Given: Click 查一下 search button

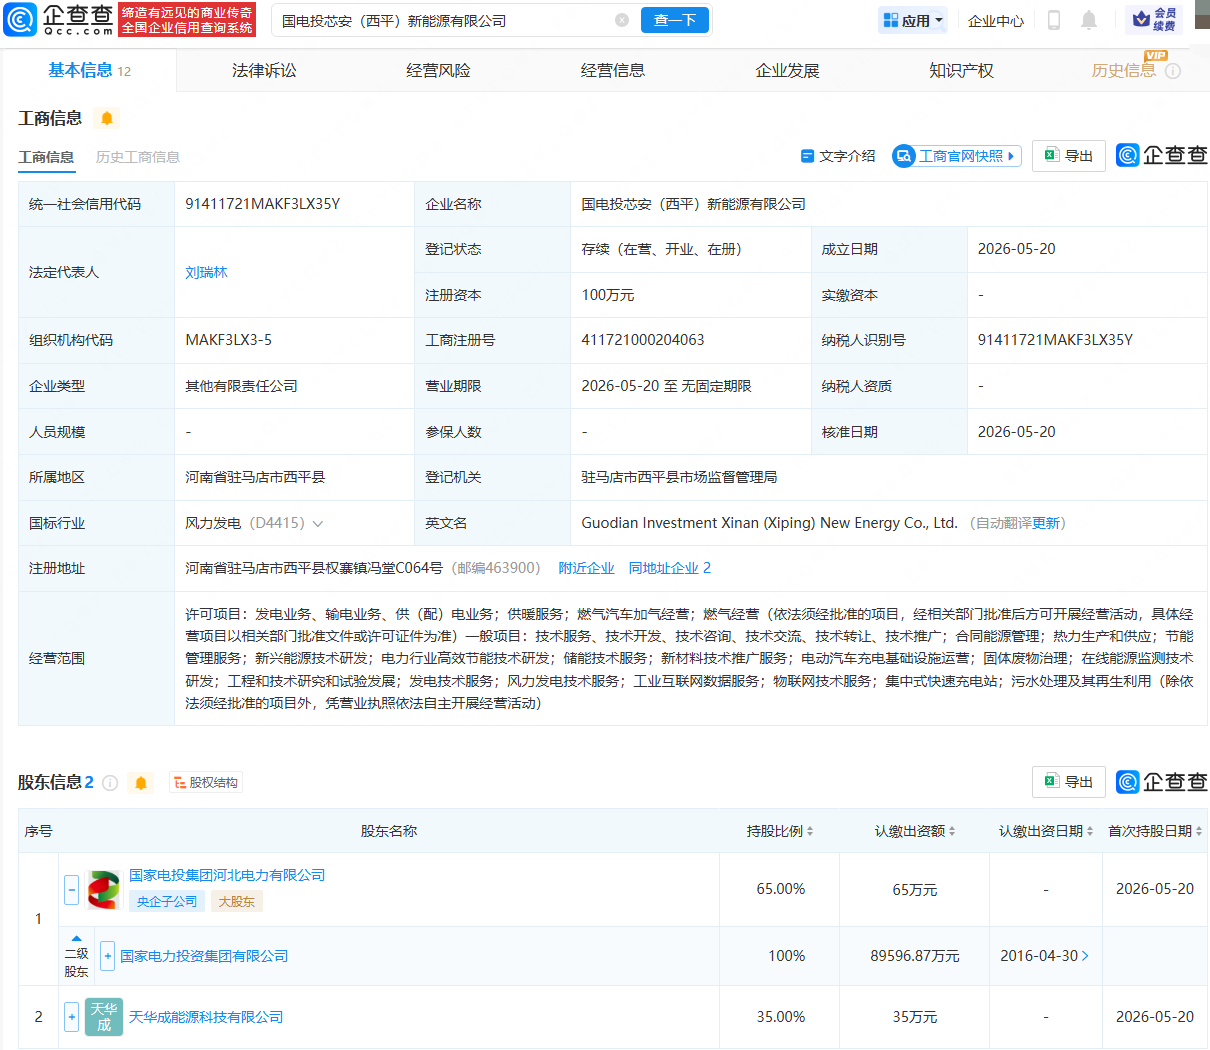Looking at the screenshot, I should coord(675,20).
